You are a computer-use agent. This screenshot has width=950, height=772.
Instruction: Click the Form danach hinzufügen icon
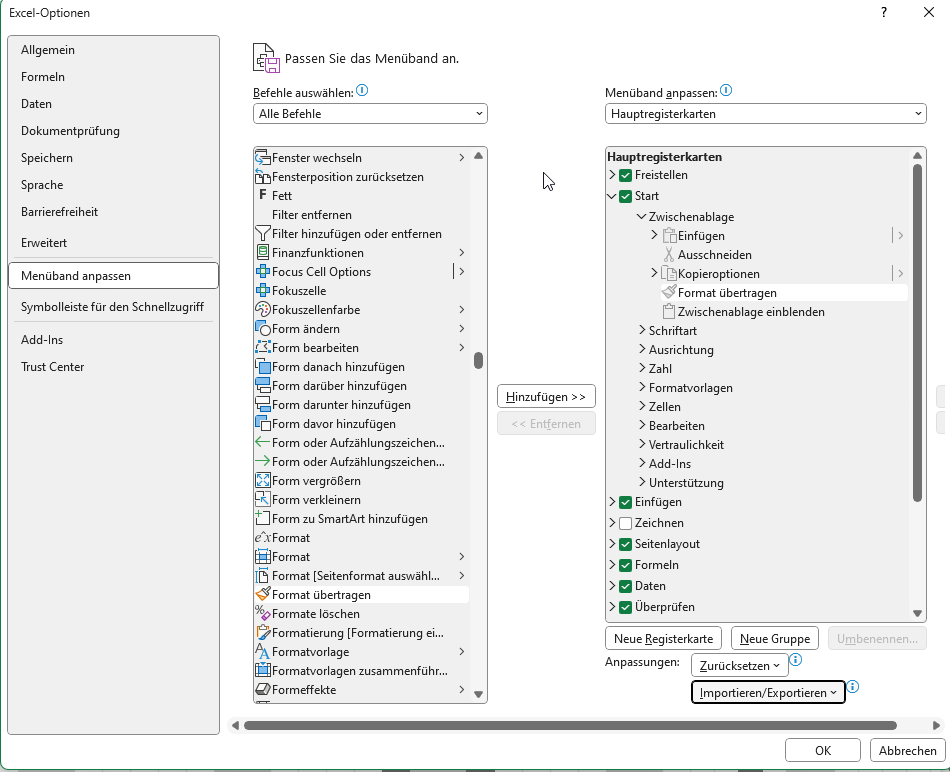pos(262,367)
